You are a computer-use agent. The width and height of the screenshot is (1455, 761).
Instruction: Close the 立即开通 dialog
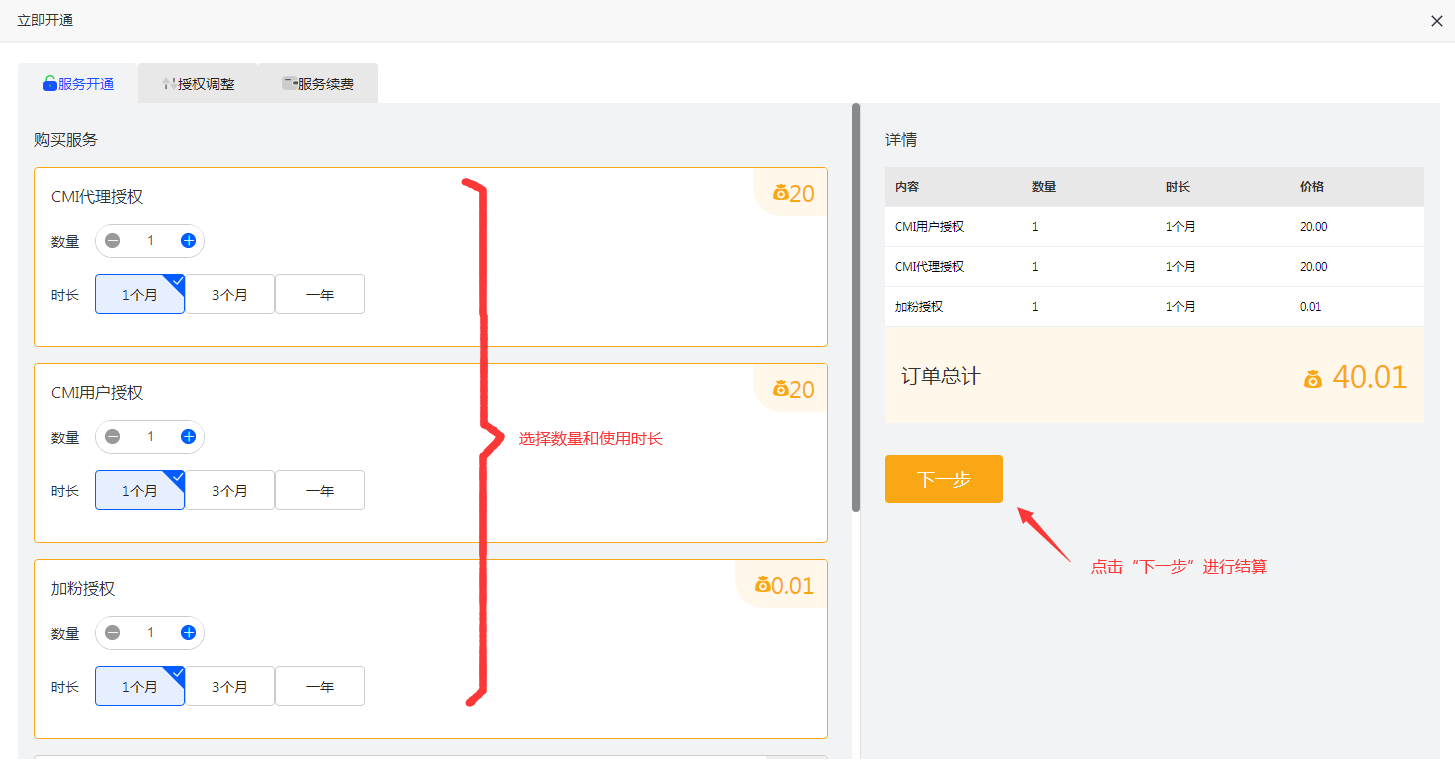point(1436,21)
